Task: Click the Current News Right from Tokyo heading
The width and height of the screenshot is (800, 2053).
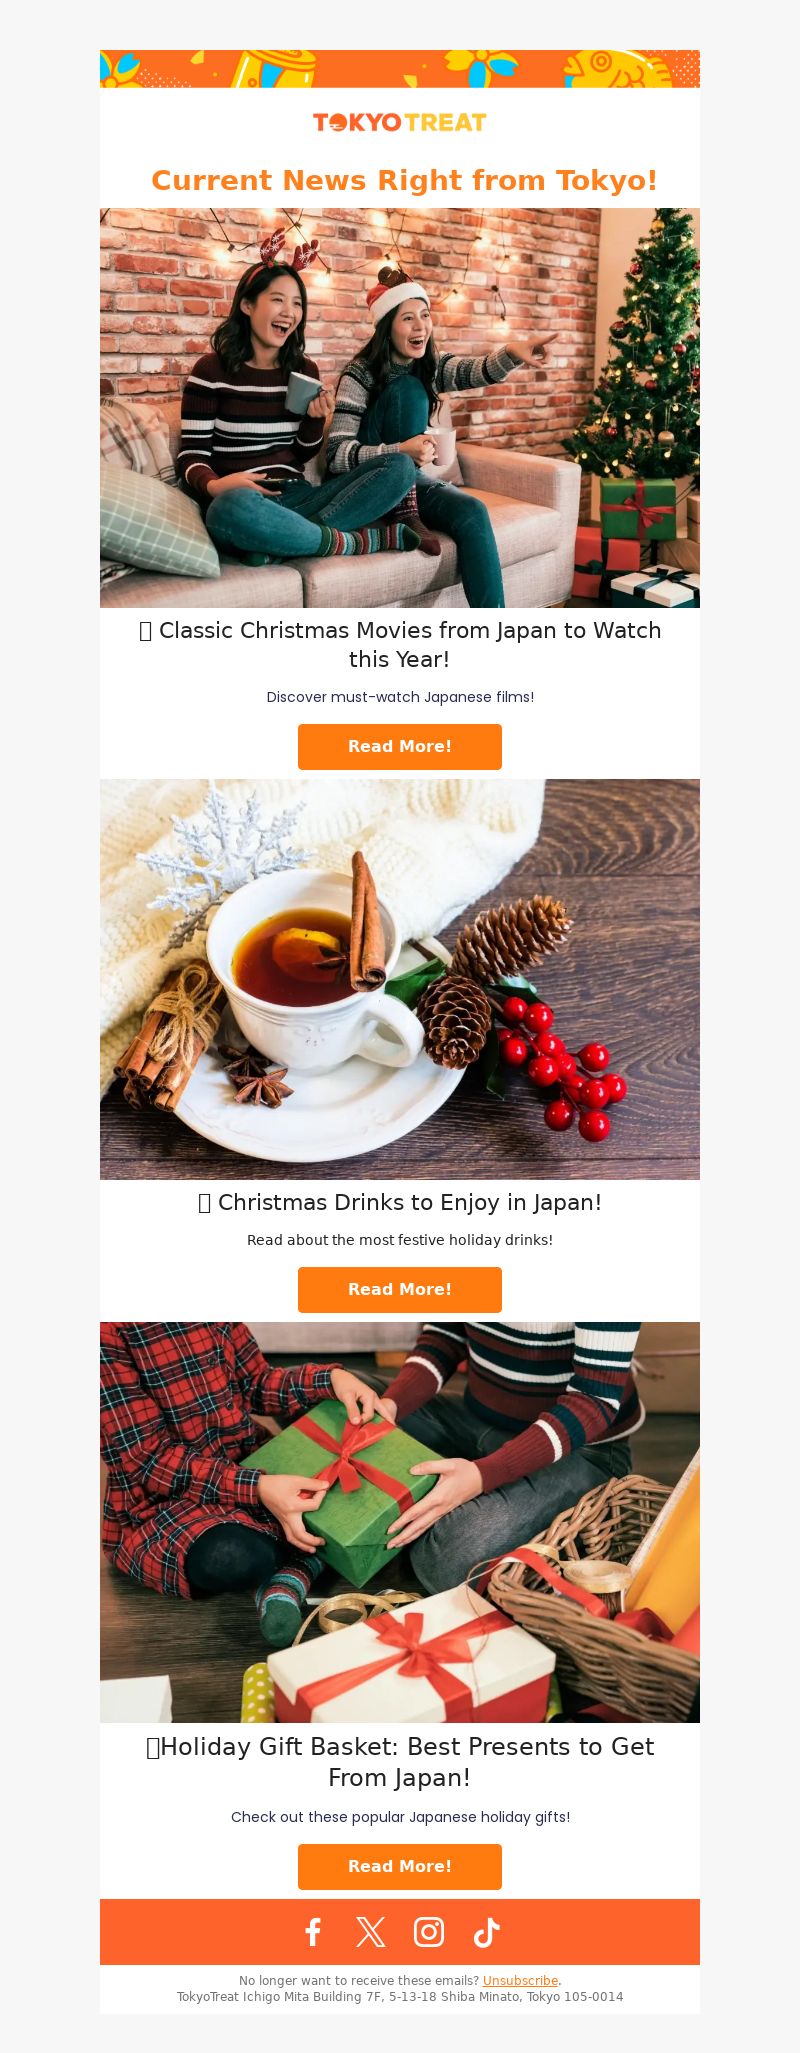Action: pyautogui.click(x=404, y=180)
